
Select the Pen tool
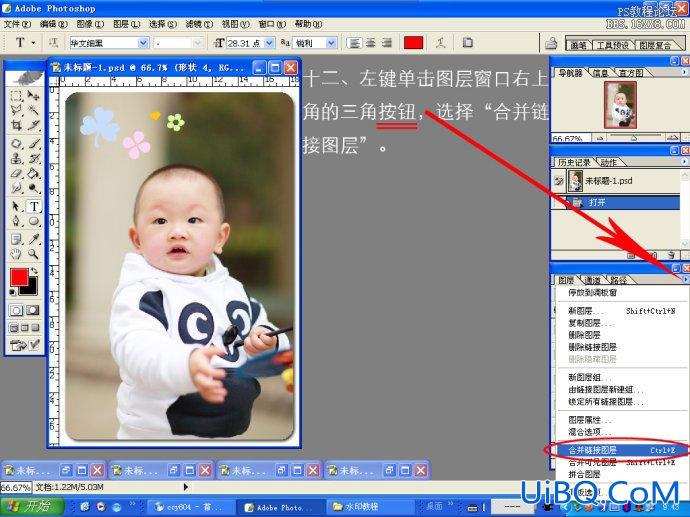click(16, 221)
